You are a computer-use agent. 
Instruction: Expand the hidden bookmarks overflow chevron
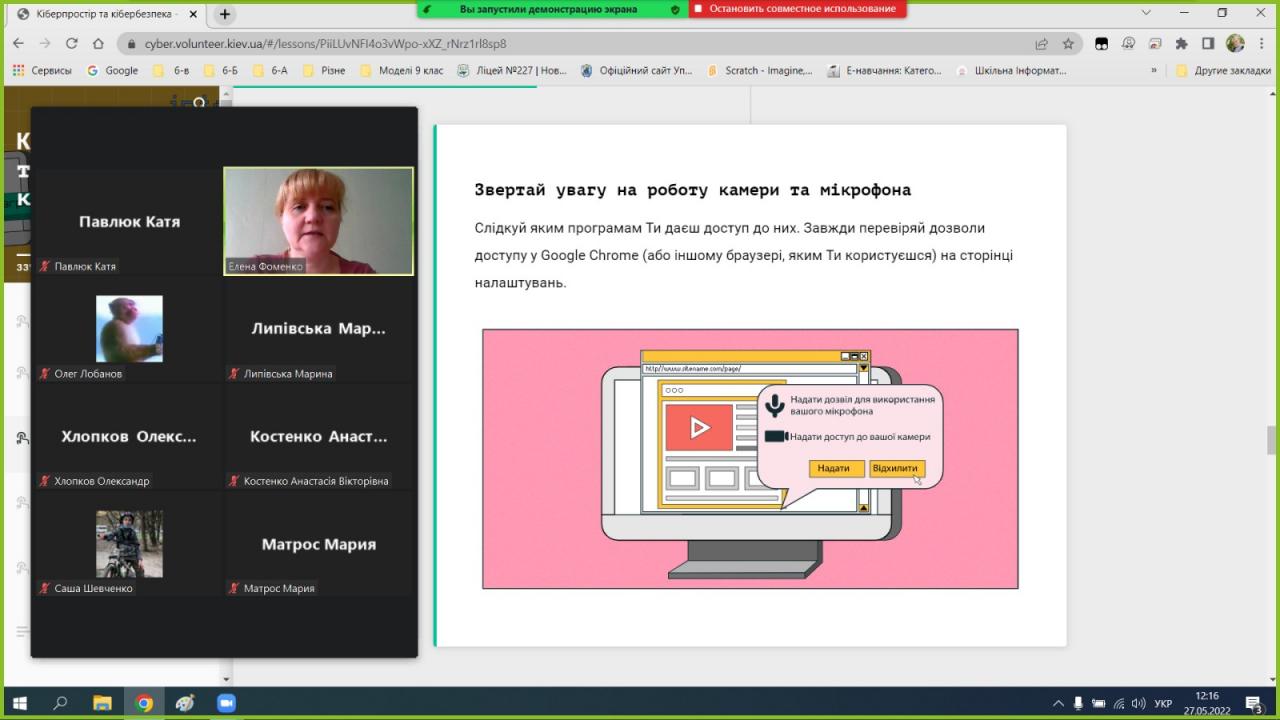[1154, 71]
